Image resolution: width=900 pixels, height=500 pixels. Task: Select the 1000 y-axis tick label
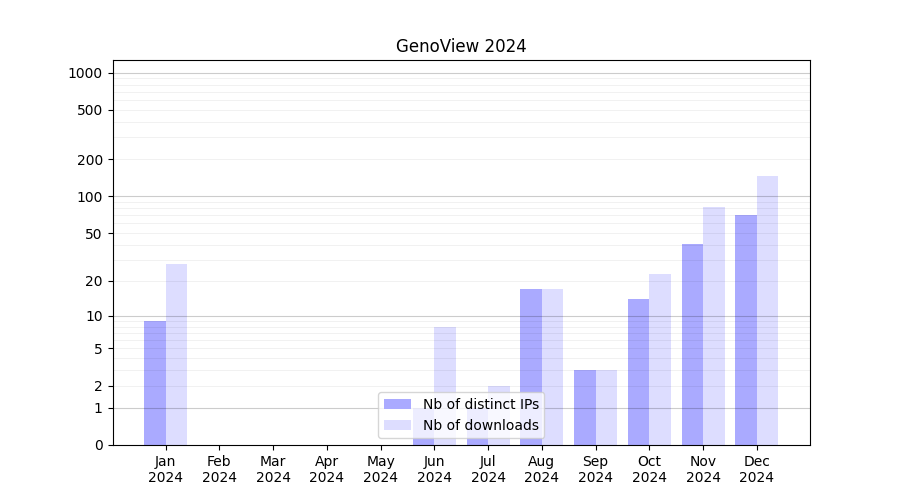pos(85,73)
